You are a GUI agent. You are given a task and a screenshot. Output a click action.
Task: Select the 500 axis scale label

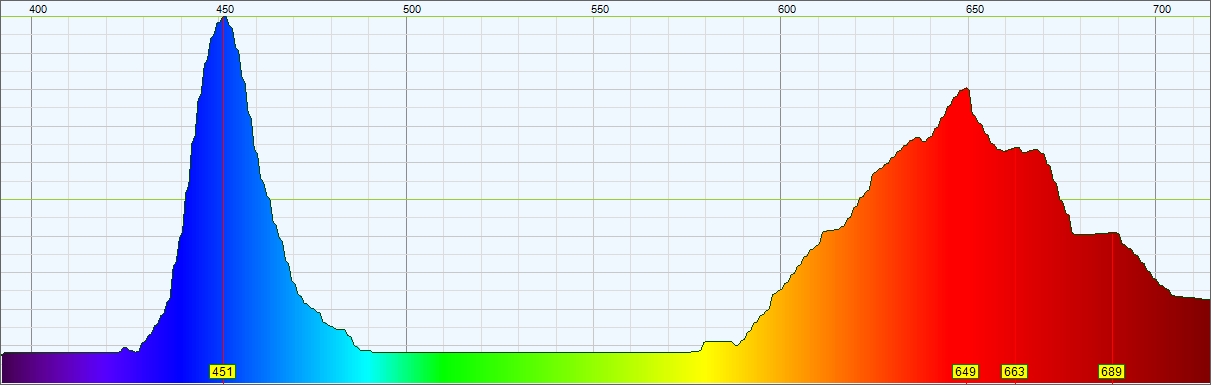point(411,9)
